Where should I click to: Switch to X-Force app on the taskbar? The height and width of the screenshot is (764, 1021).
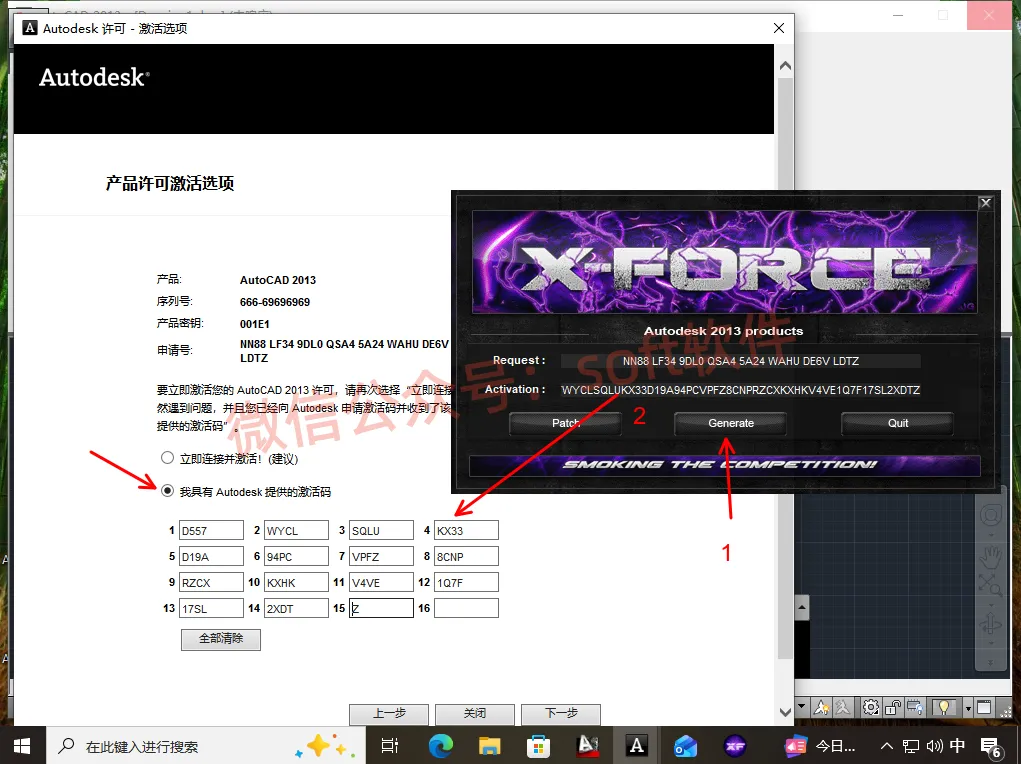(735, 746)
